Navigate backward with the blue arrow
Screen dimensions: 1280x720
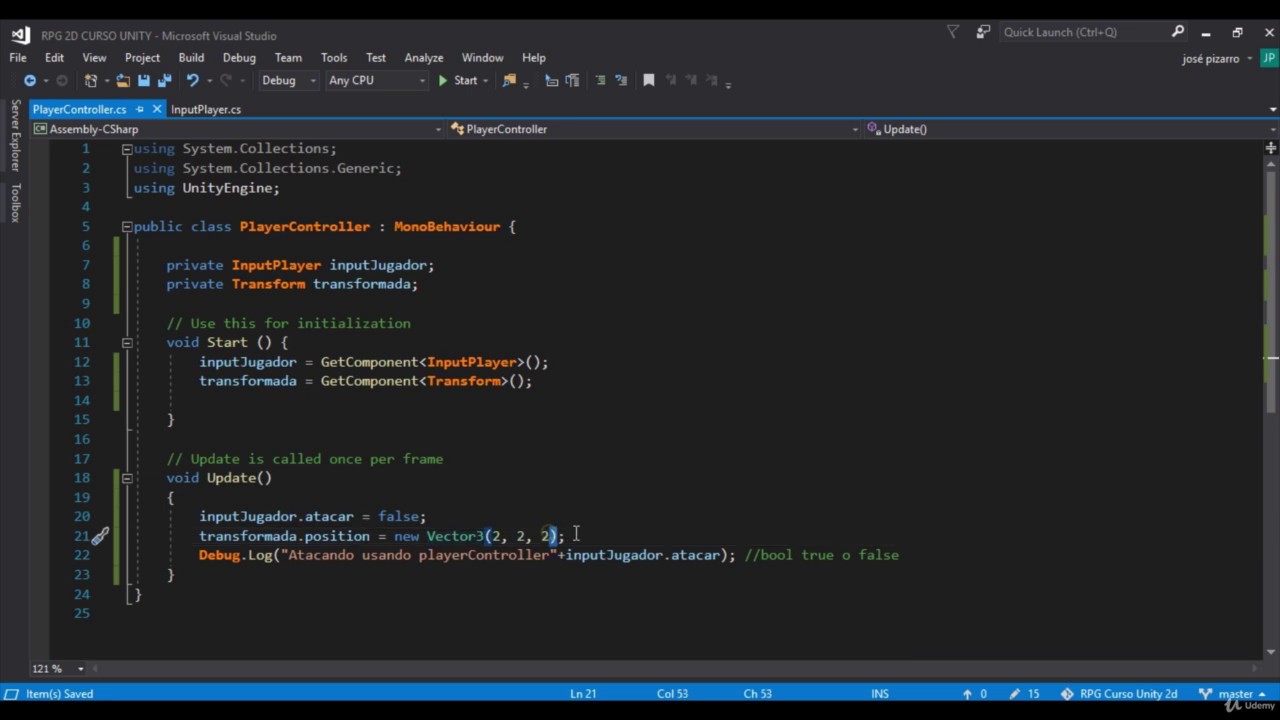[29, 81]
